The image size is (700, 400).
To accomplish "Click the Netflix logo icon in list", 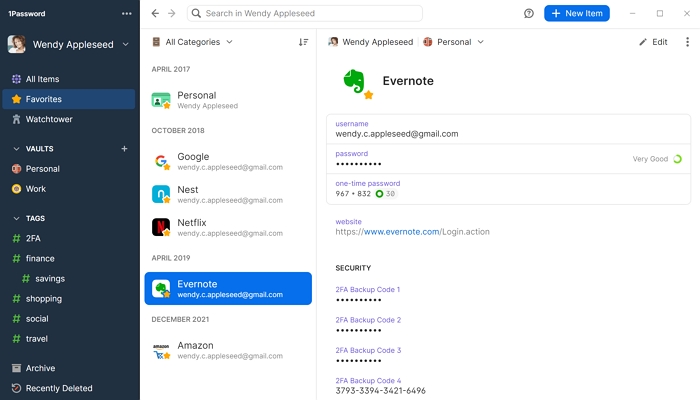I will pos(161,227).
